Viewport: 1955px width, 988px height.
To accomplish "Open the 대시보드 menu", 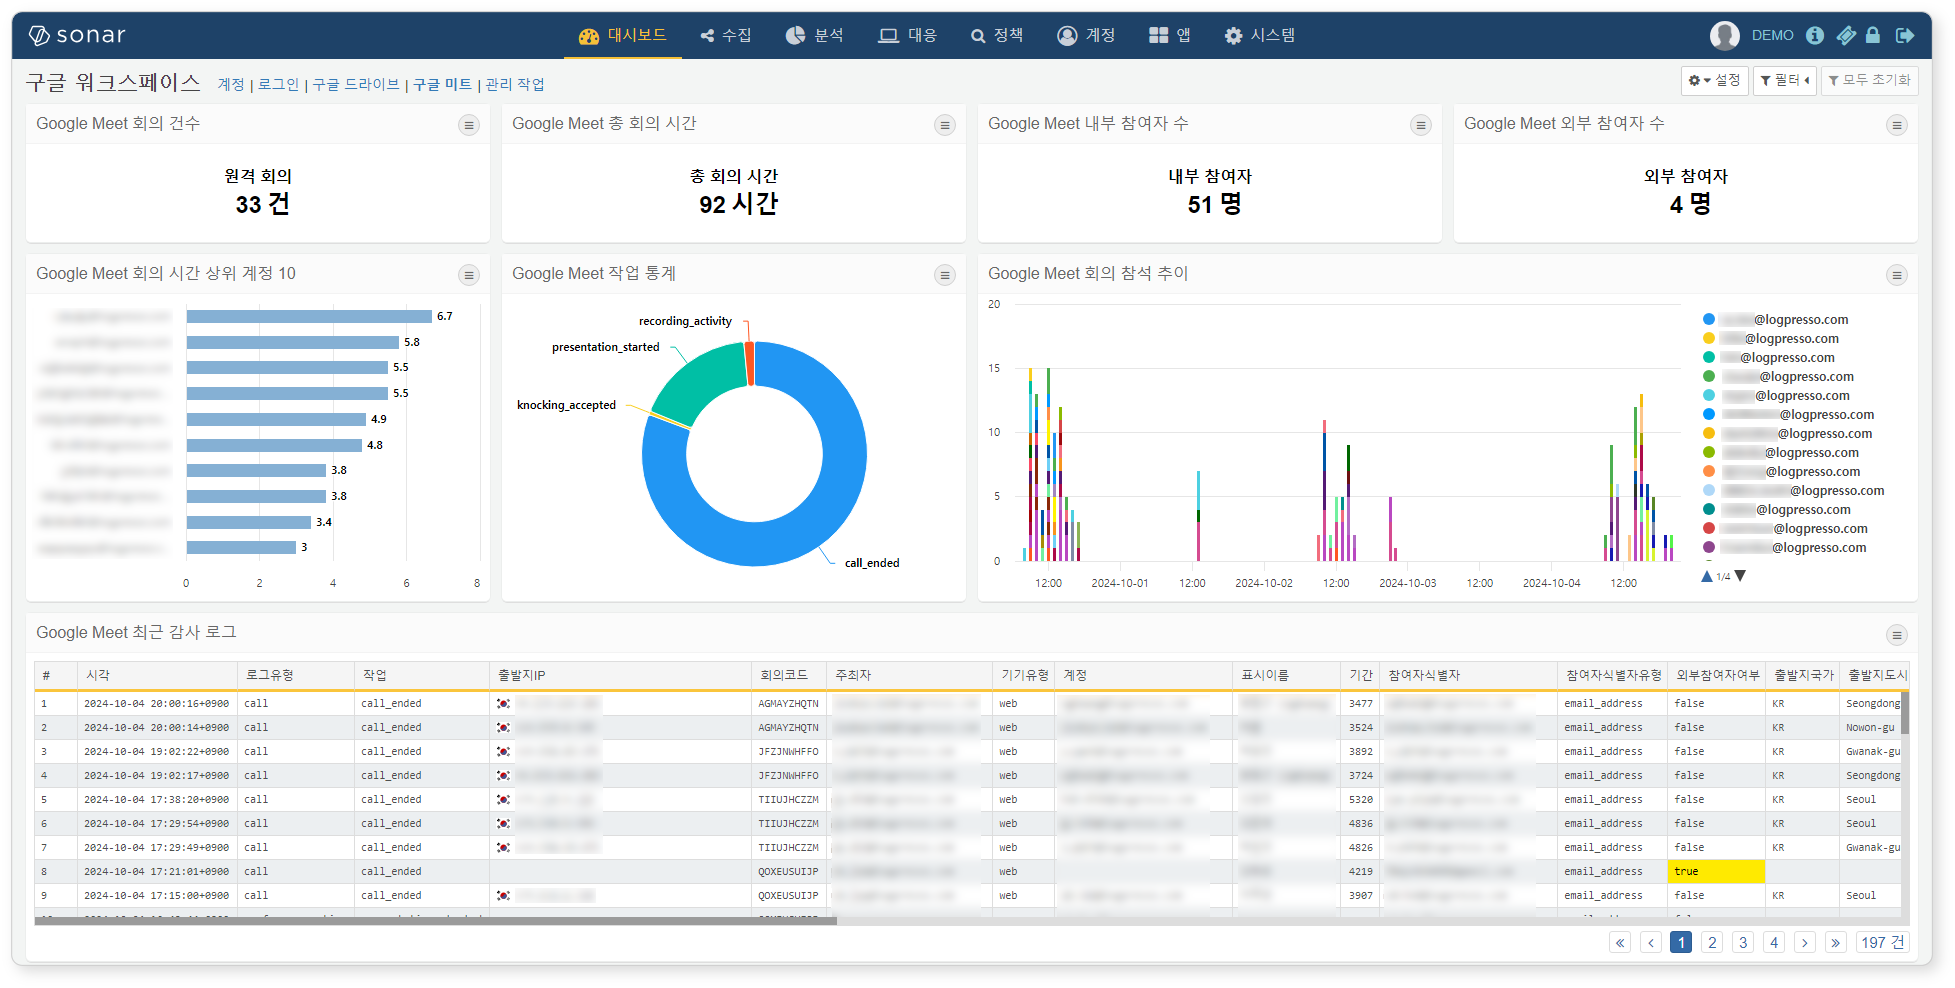I will (x=623, y=35).
